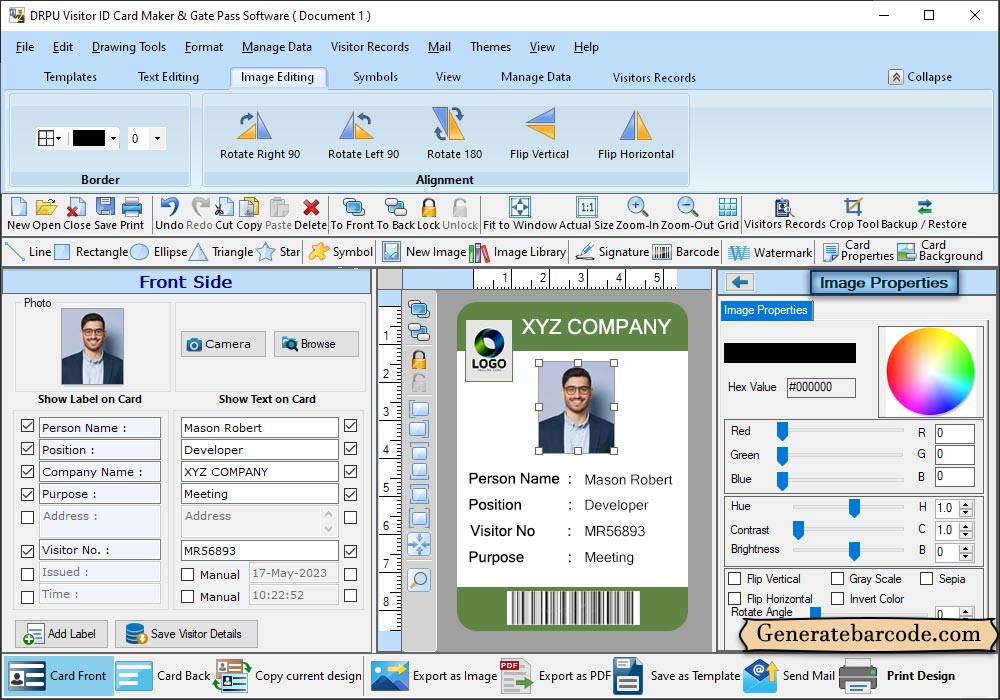Insert a Barcode element
This screenshot has height=700, width=1000.
[686, 252]
